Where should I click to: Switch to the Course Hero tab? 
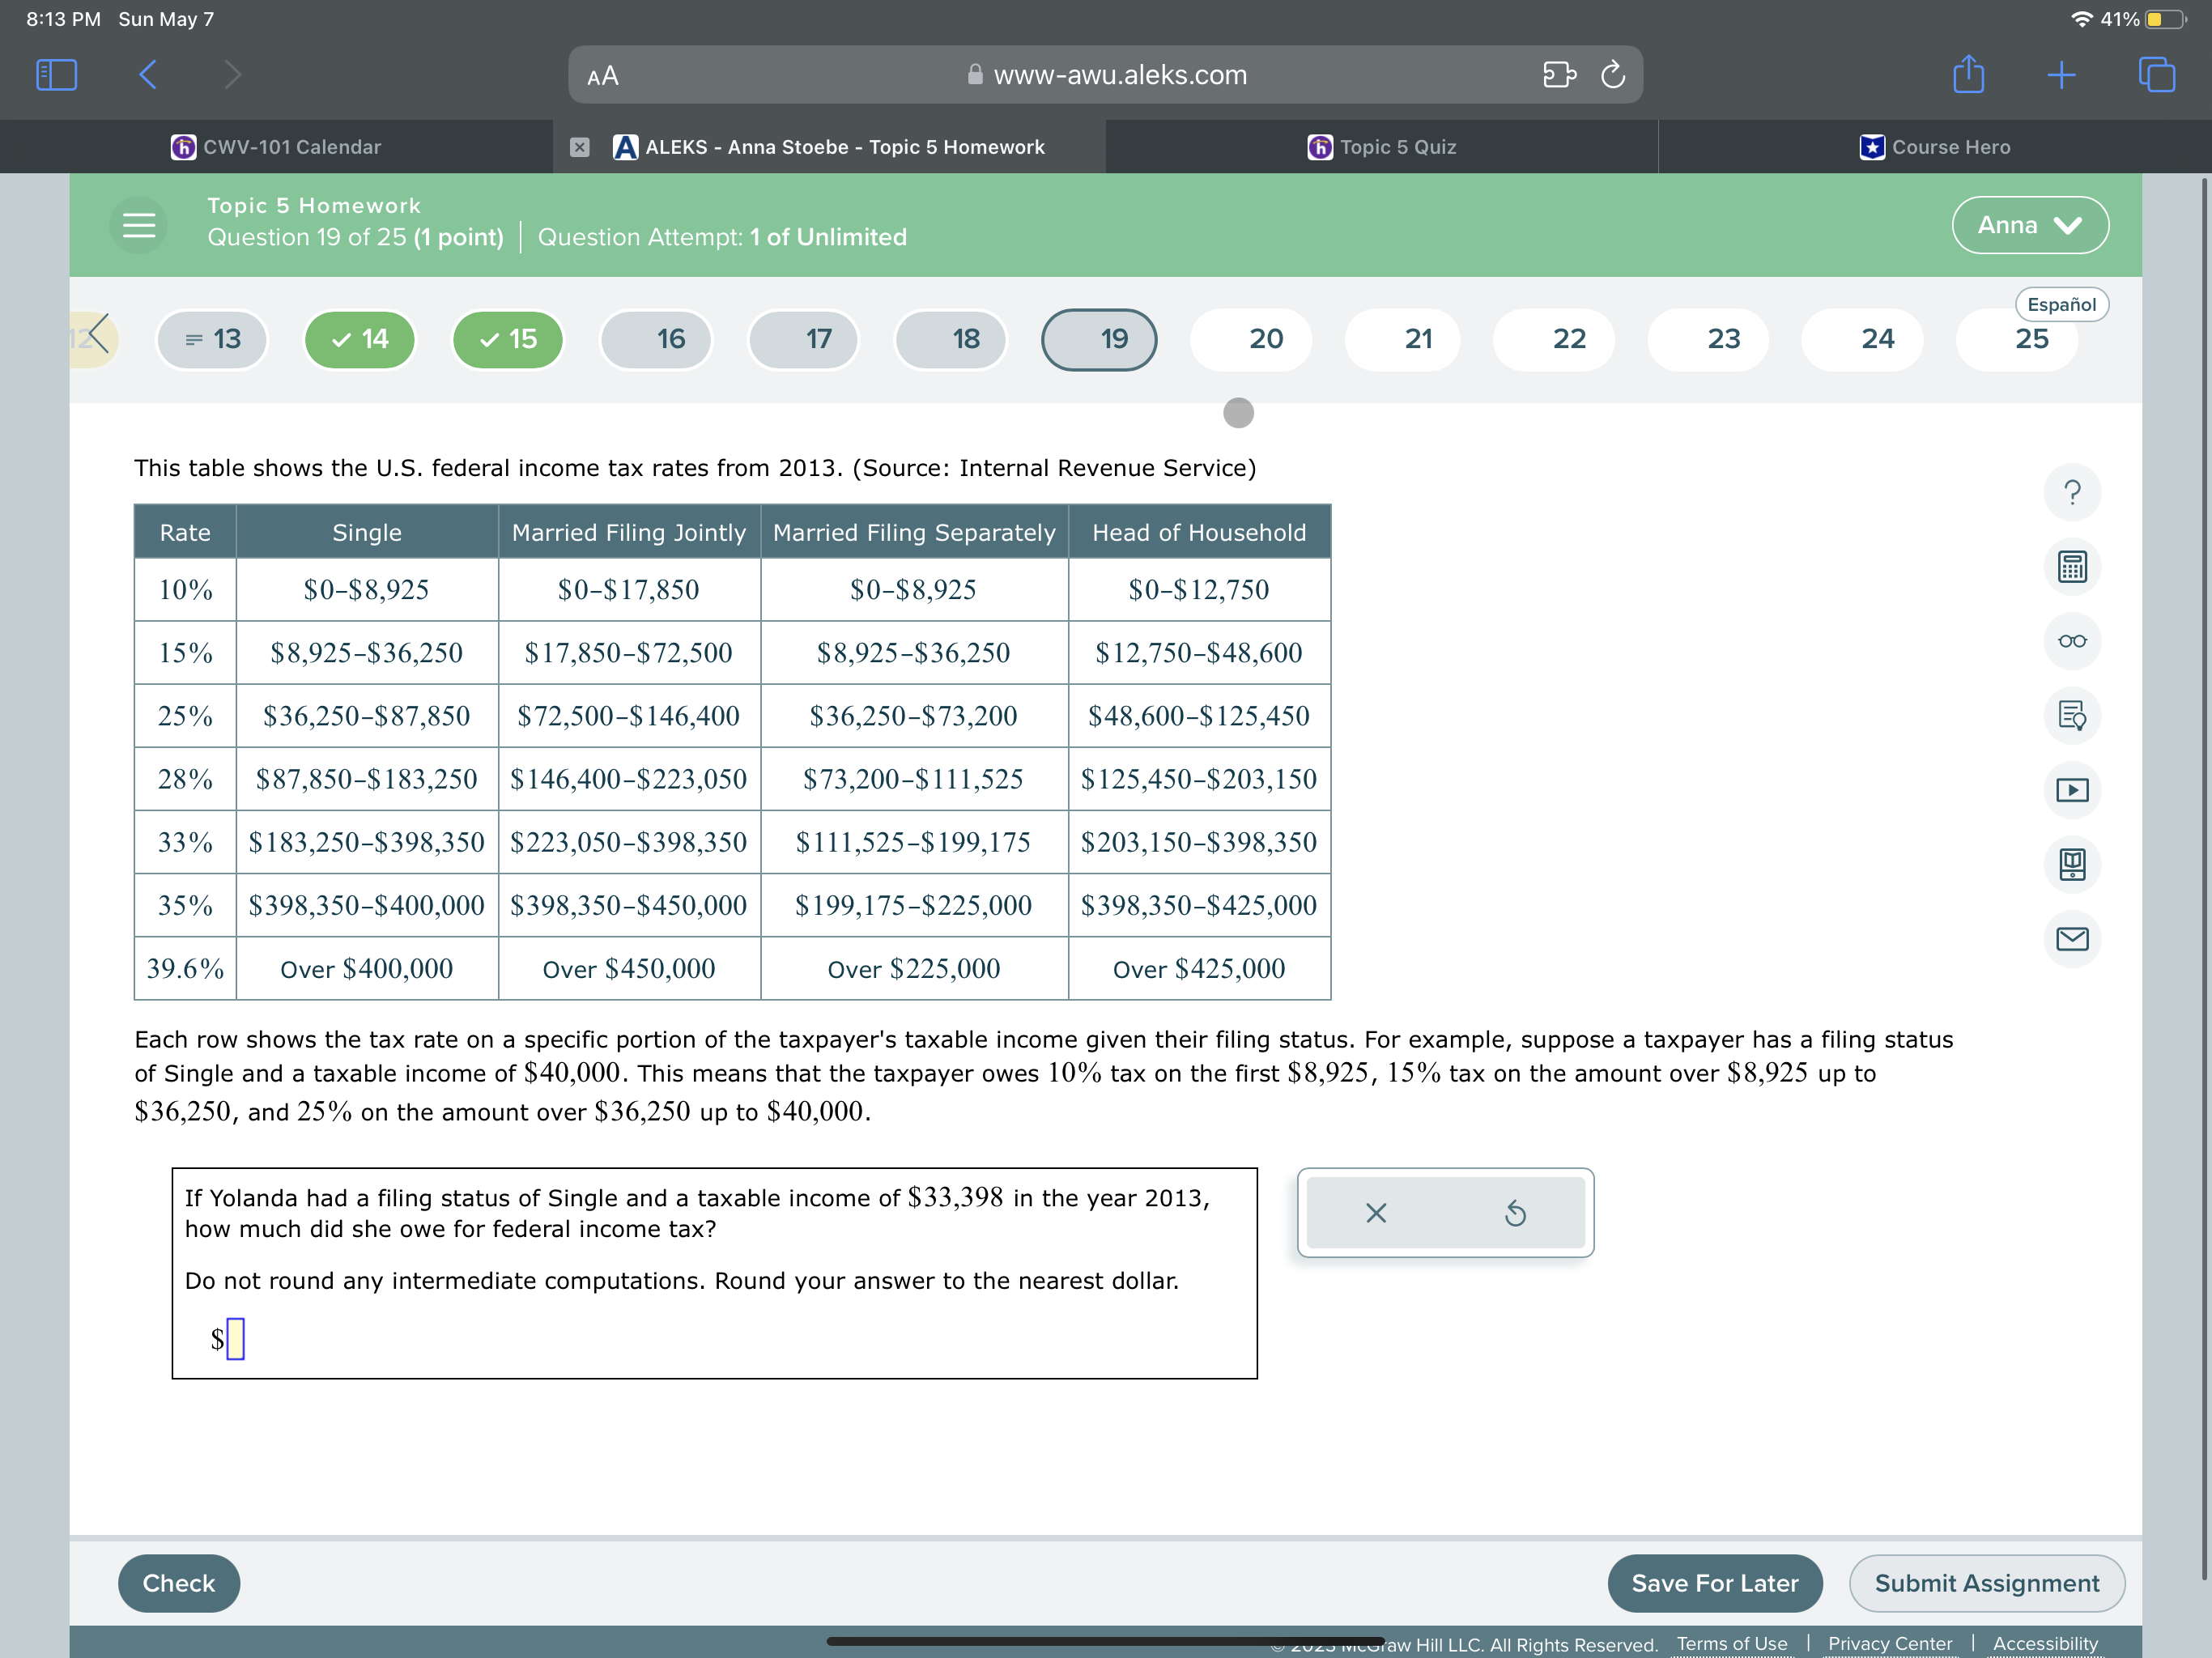click(1934, 147)
